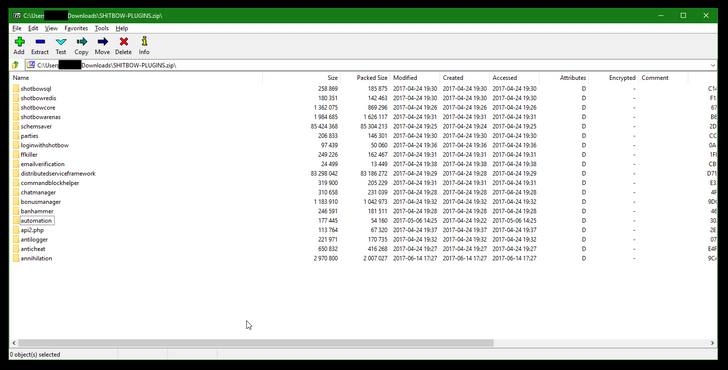Select the antilogger folder name

click(x=34, y=240)
